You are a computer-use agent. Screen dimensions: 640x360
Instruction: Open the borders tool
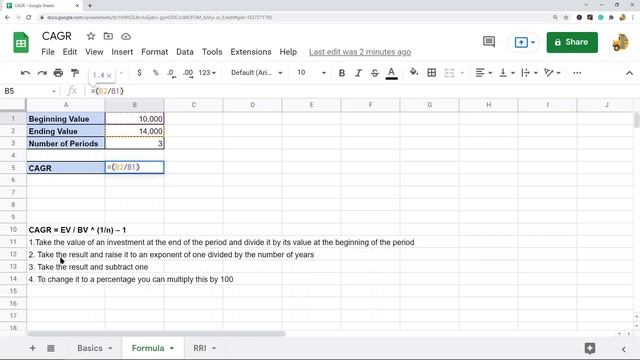point(431,73)
